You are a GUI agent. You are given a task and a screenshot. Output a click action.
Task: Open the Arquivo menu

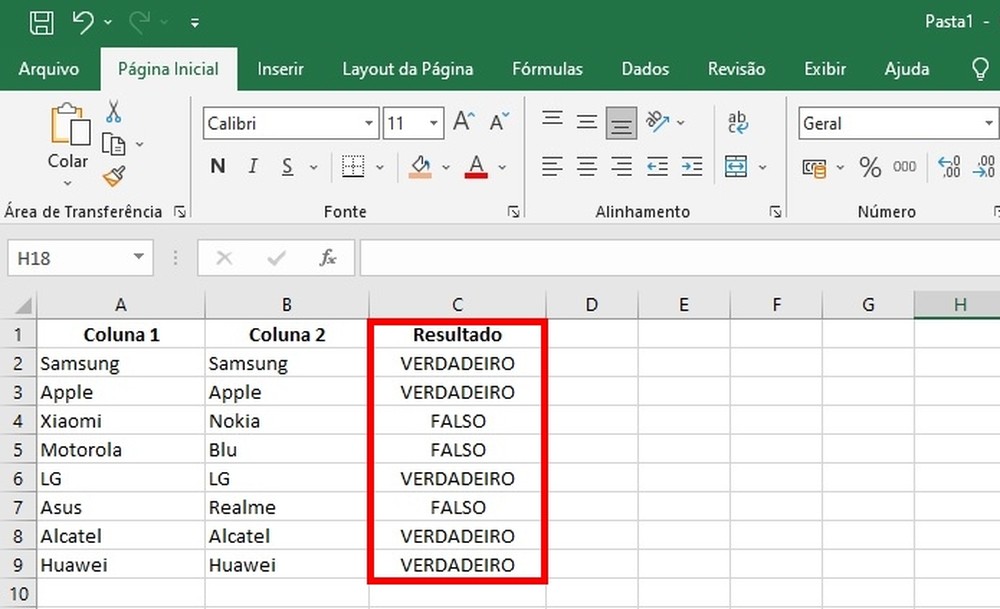tap(51, 69)
